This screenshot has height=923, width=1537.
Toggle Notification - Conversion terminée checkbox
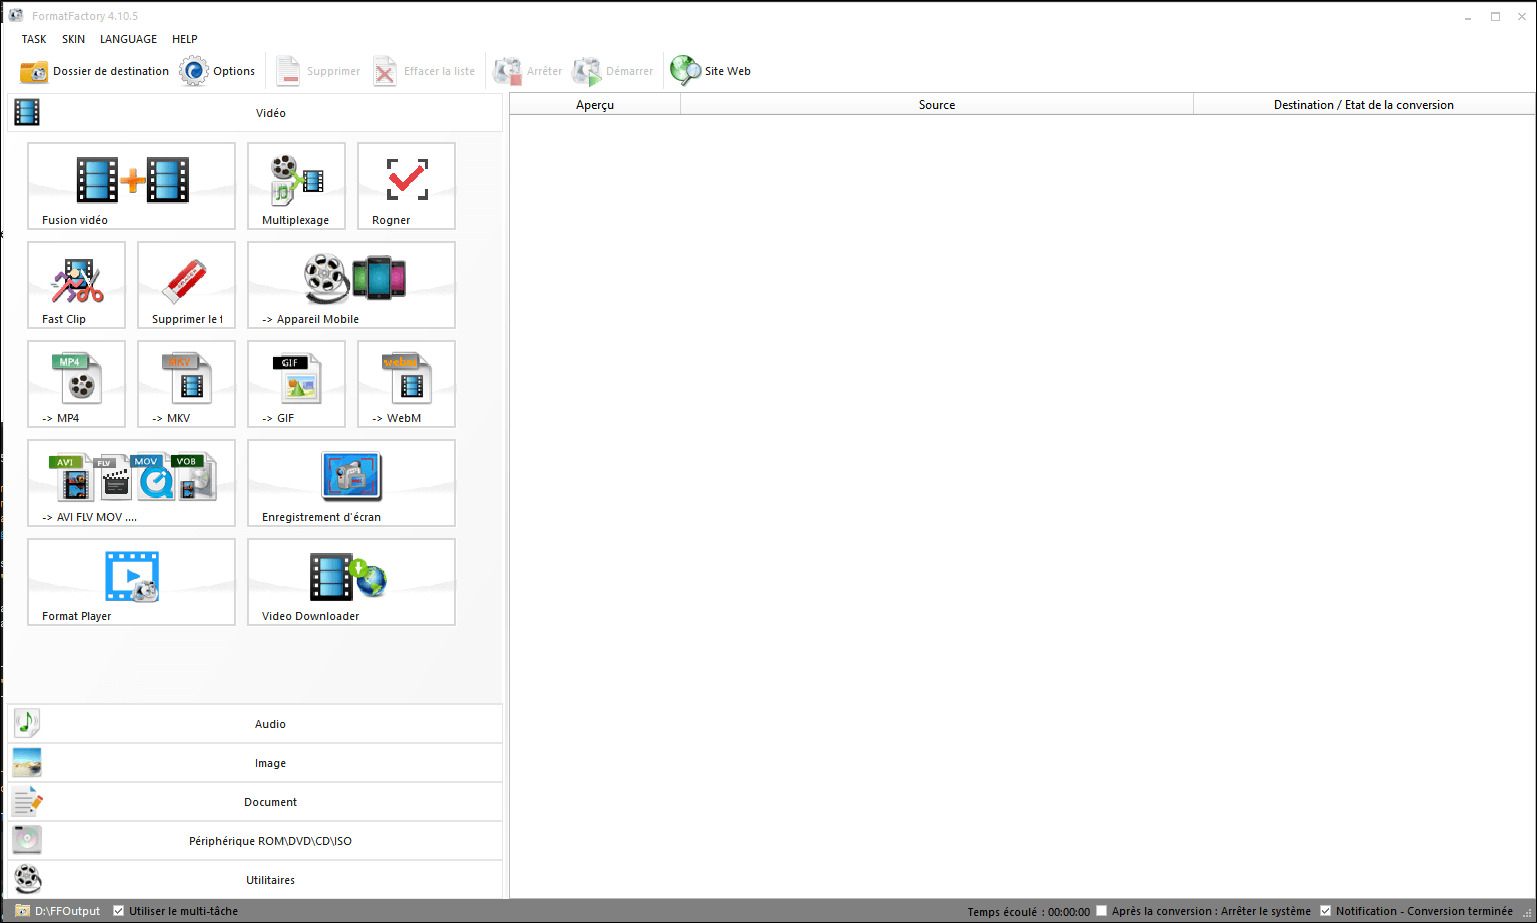pyautogui.click(x=1325, y=911)
